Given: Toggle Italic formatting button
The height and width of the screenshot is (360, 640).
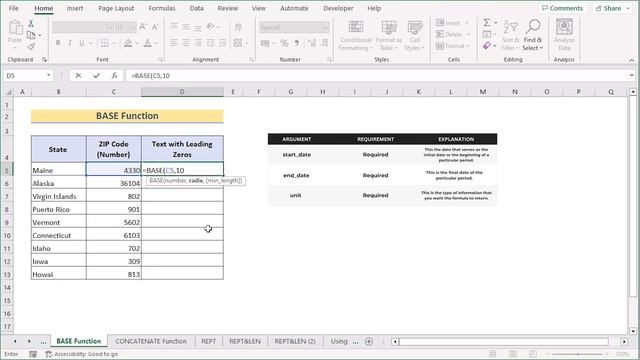Looking at the screenshot, I should (x=70, y=43).
